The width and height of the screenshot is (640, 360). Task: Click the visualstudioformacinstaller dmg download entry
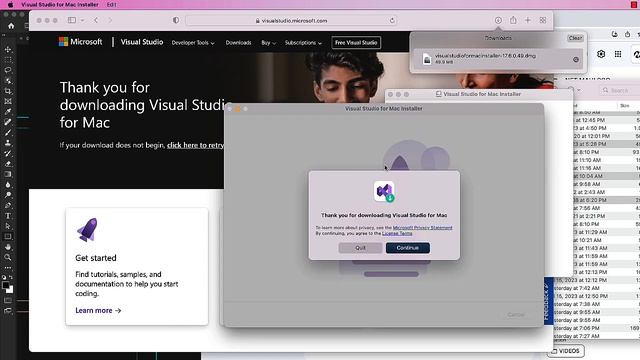(498, 59)
